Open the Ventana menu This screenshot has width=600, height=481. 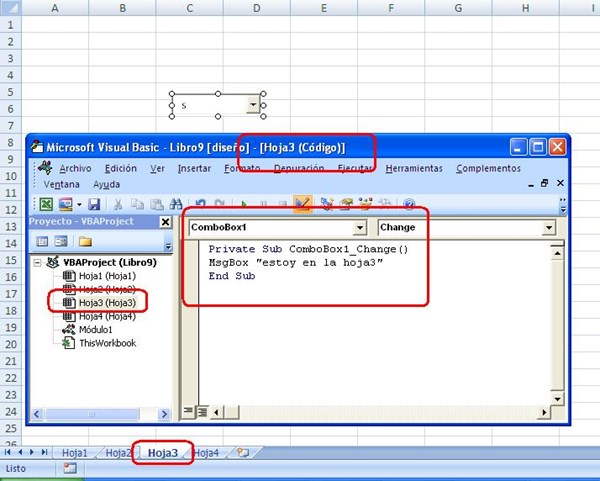tap(62, 184)
